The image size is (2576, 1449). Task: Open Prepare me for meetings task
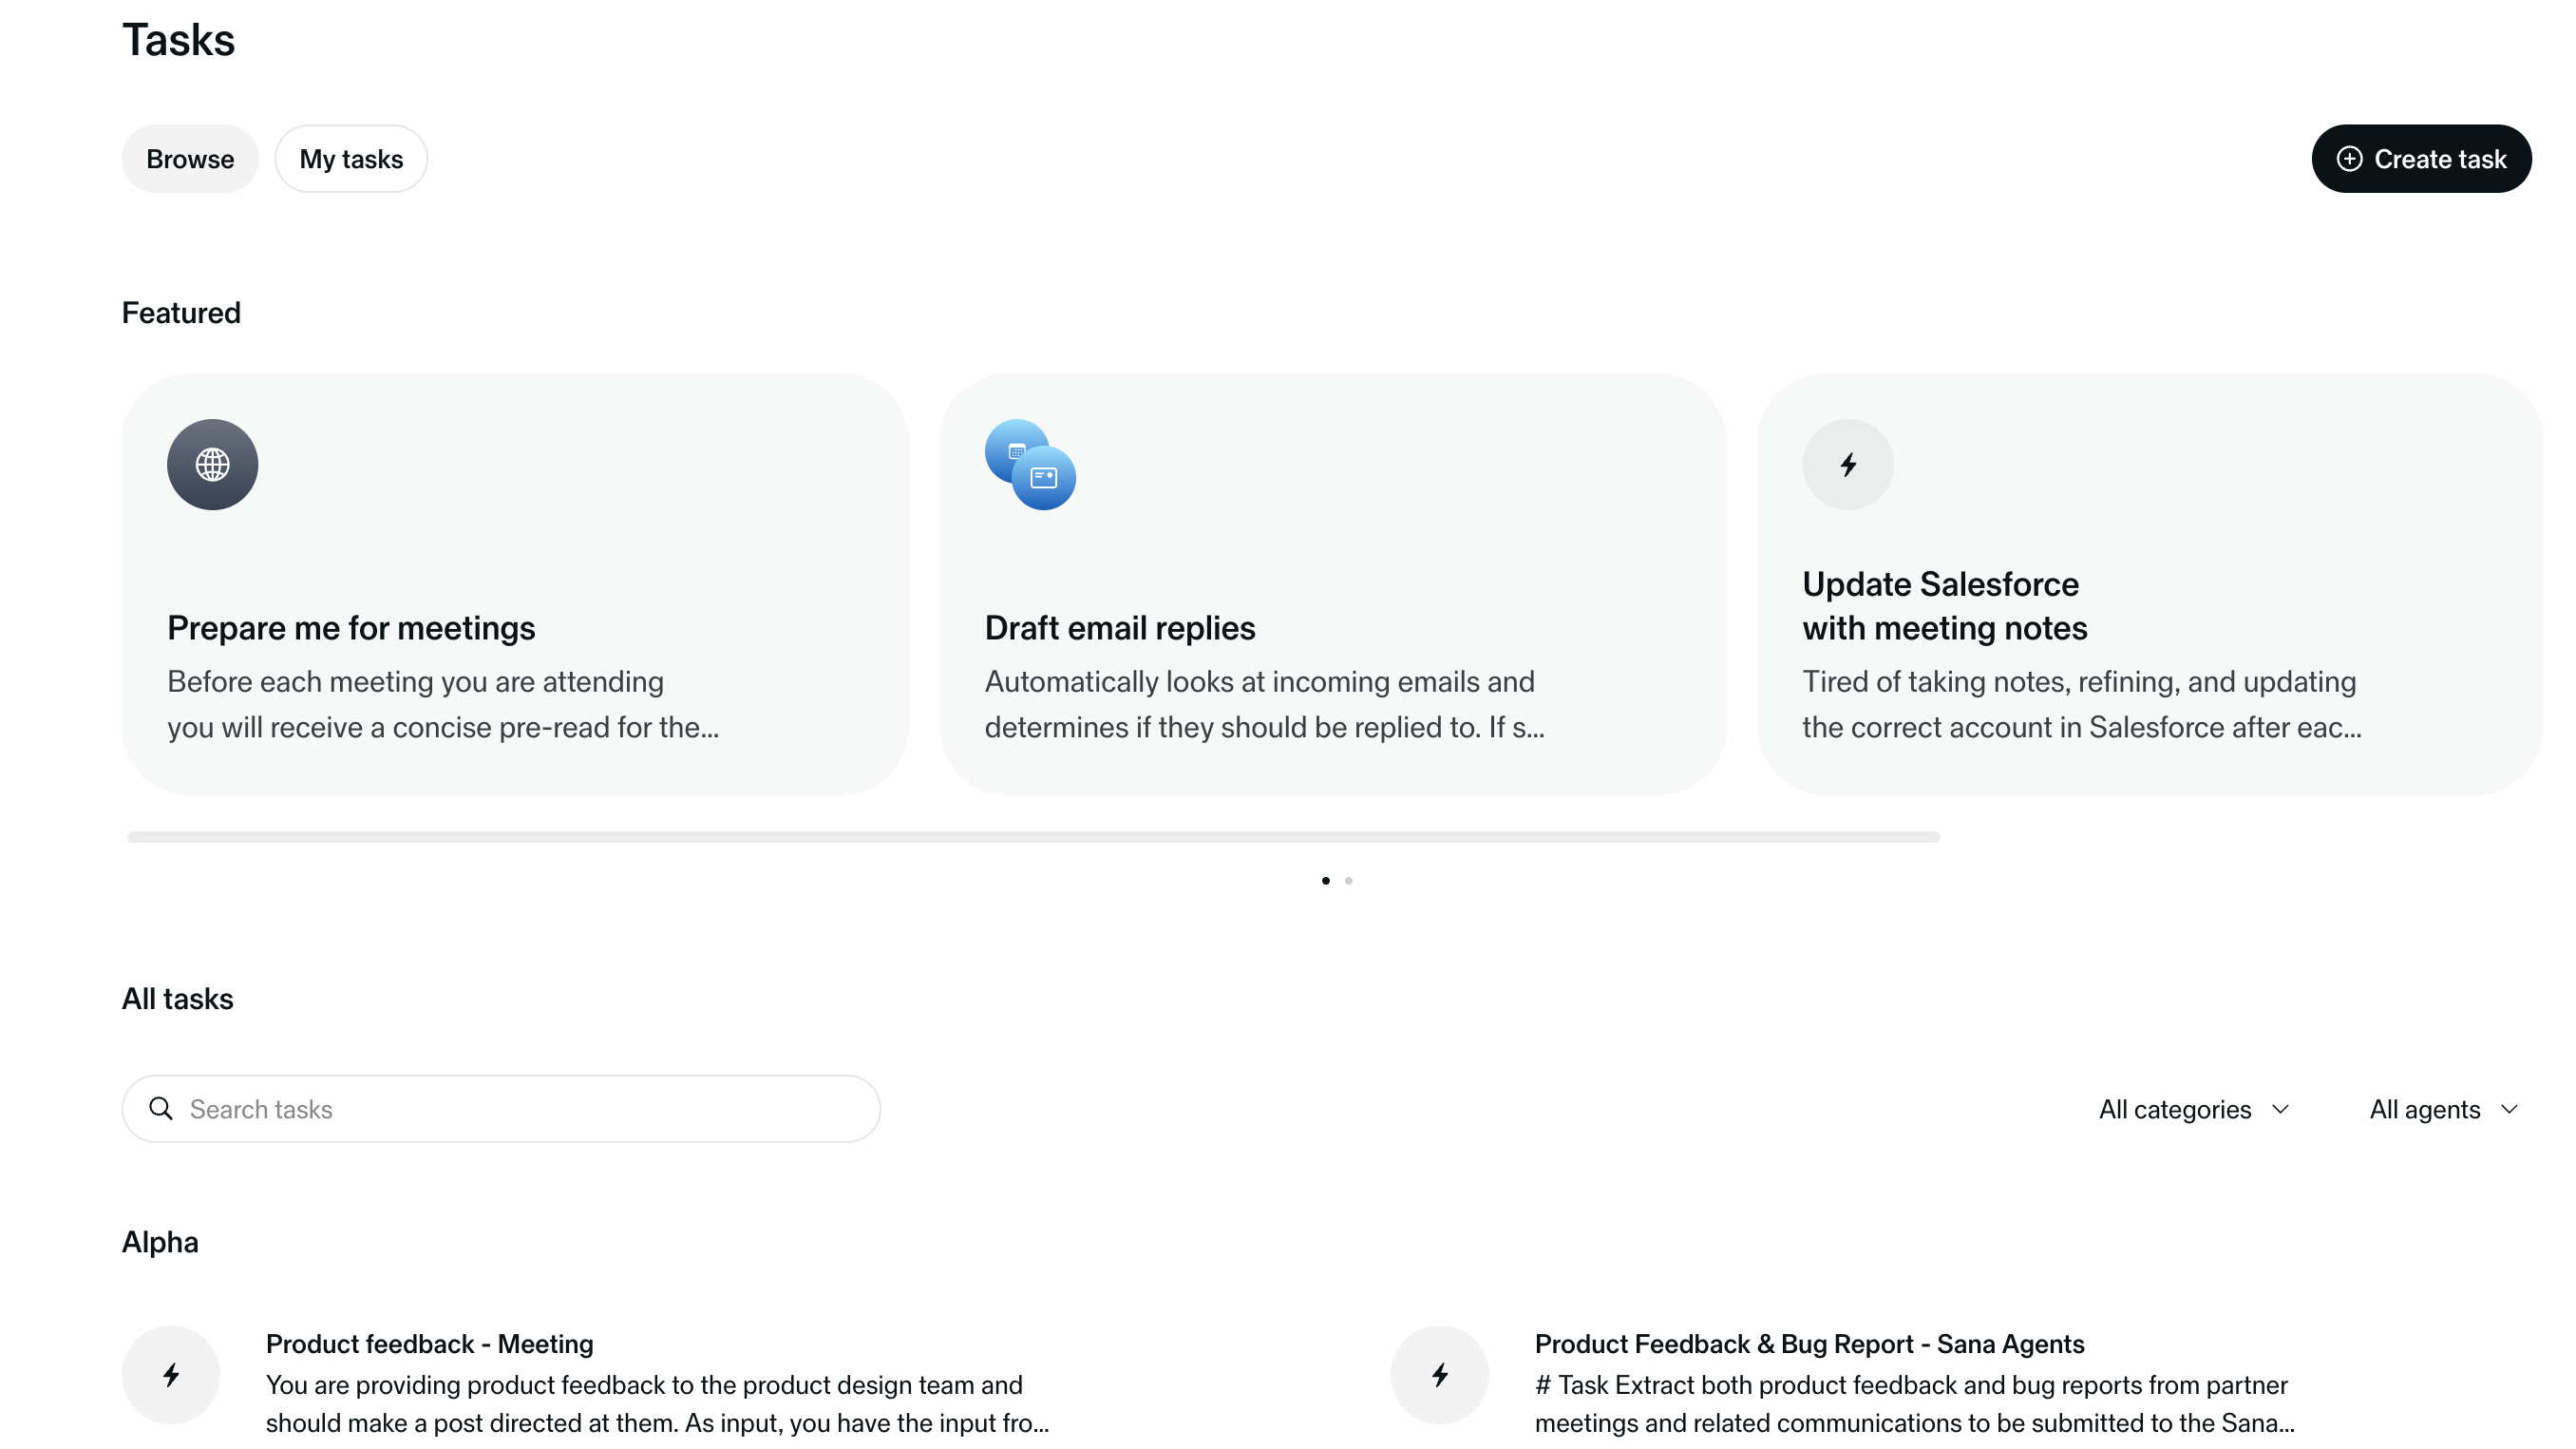(351, 628)
